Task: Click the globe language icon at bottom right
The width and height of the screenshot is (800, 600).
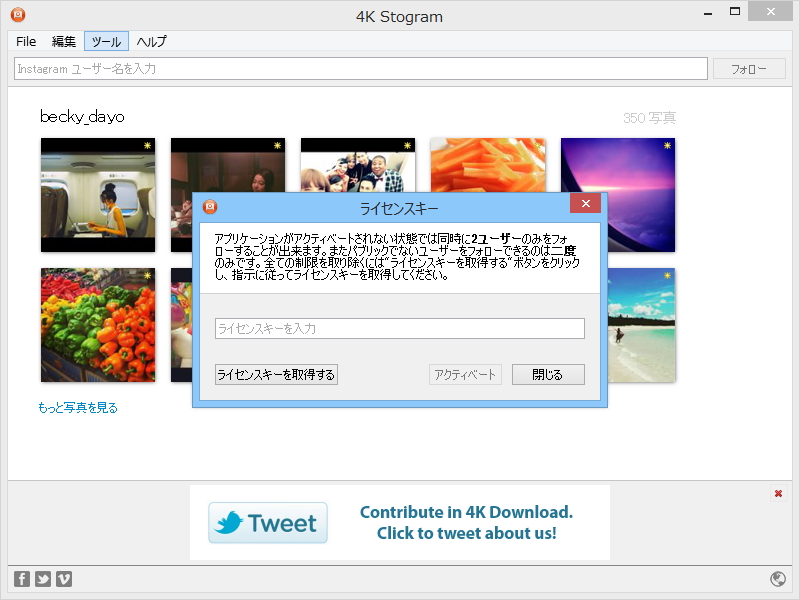Action: click(779, 578)
